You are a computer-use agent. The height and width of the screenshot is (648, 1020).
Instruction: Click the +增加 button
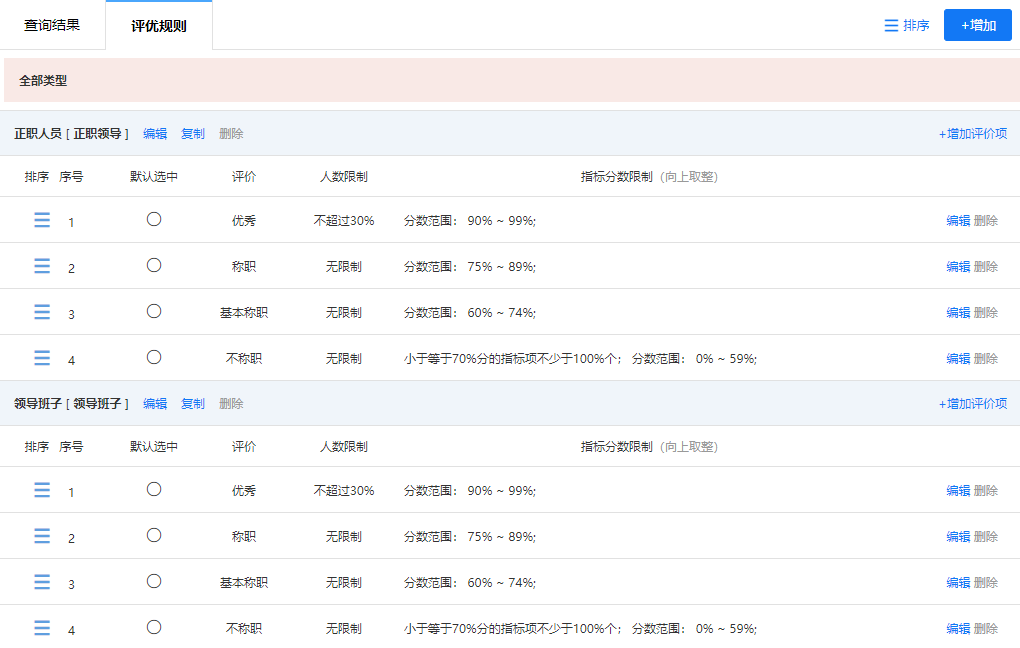pyautogui.click(x=977, y=24)
